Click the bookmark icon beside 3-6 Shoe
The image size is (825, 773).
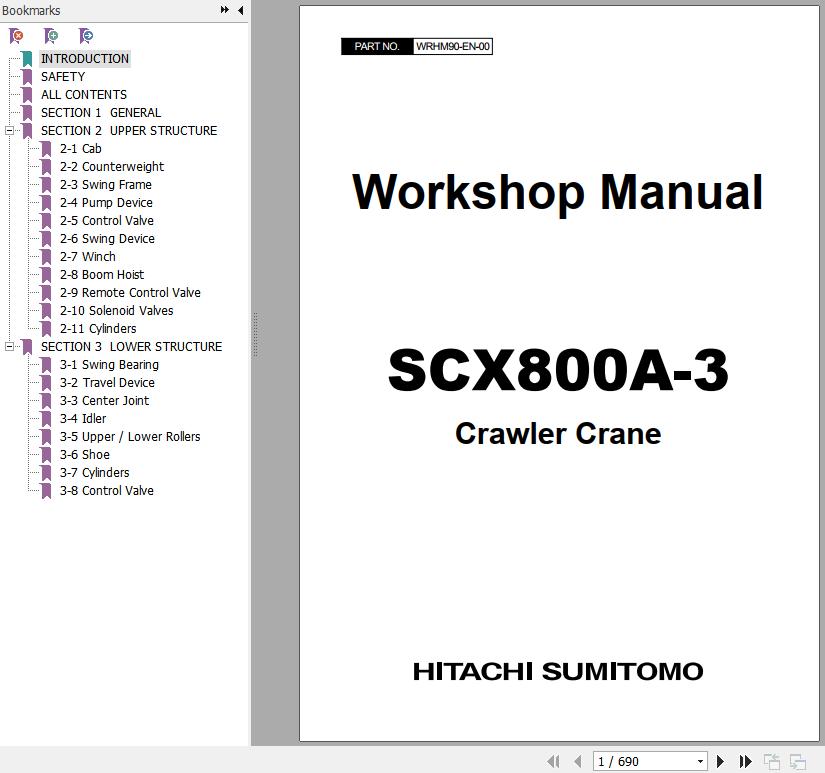46,455
